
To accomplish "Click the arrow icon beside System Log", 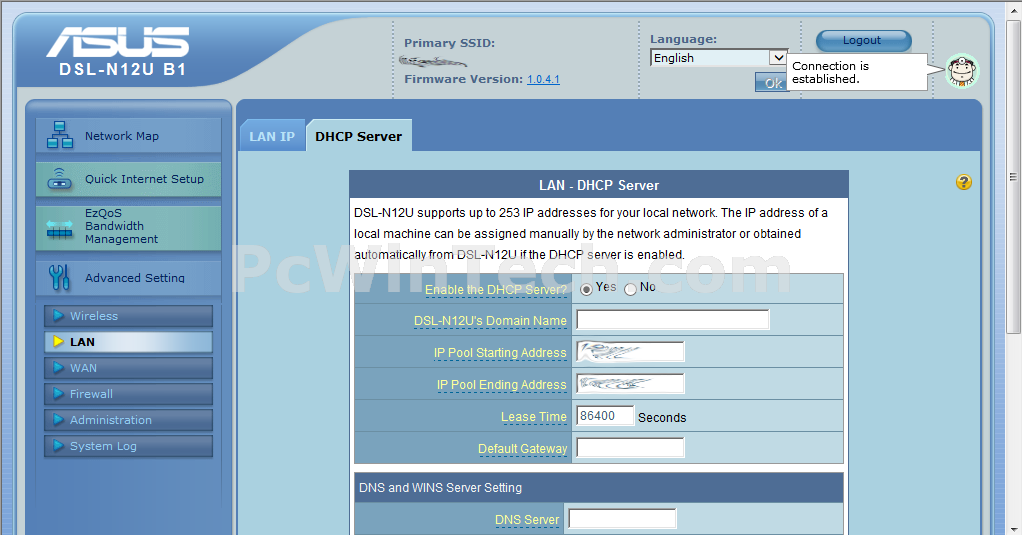I will coord(59,446).
